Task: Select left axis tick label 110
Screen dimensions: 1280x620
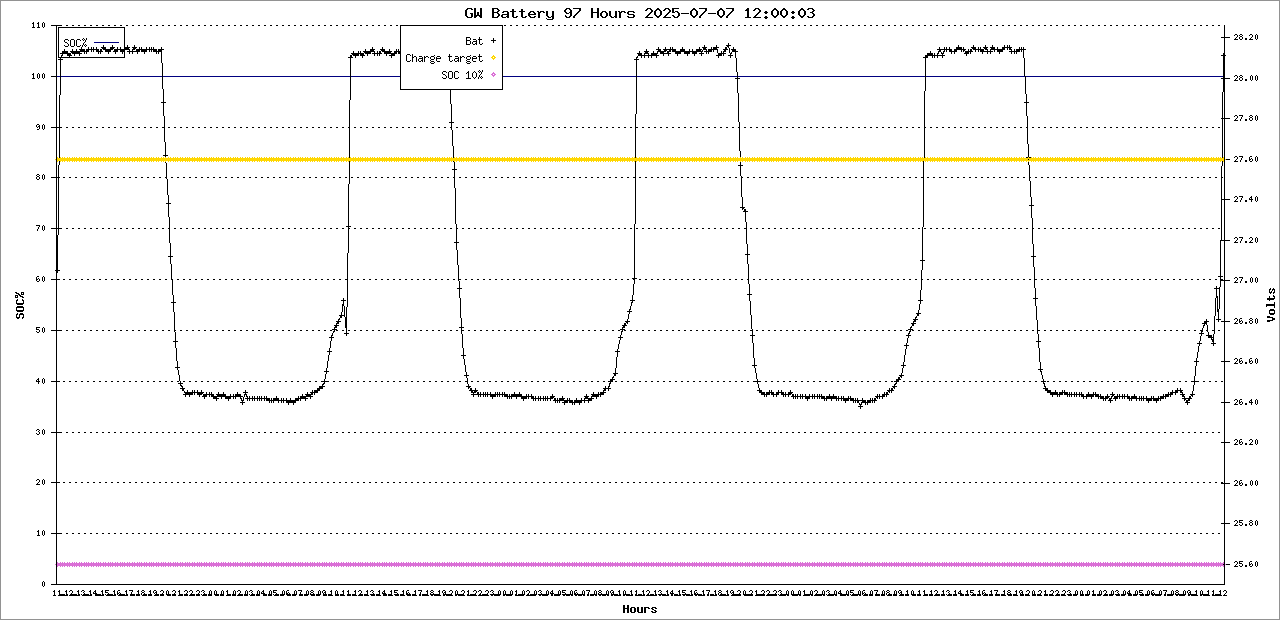Action: click(40, 25)
